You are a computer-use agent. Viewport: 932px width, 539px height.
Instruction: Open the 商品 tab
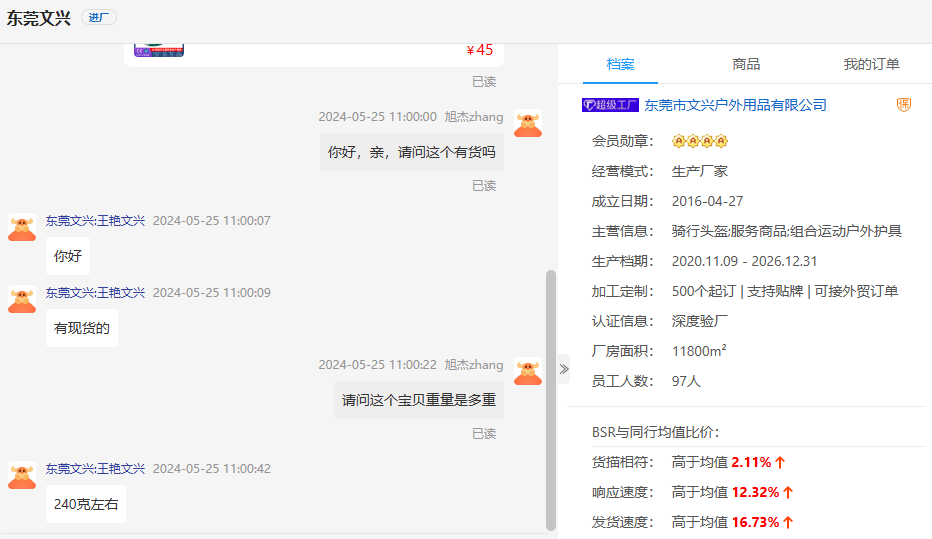746,64
